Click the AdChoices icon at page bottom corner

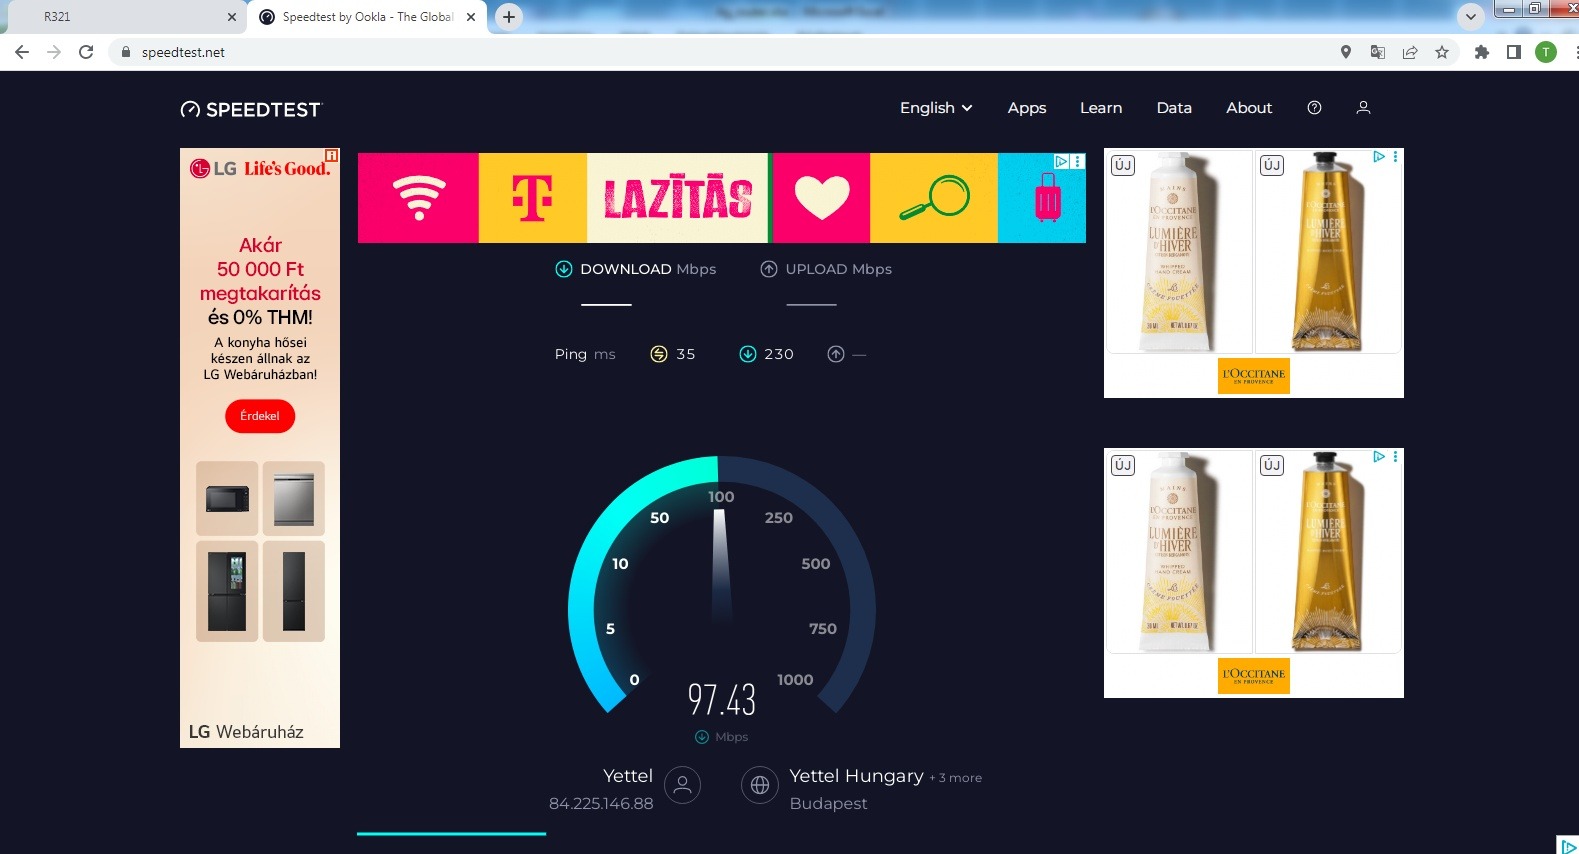(x=1568, y=845)
